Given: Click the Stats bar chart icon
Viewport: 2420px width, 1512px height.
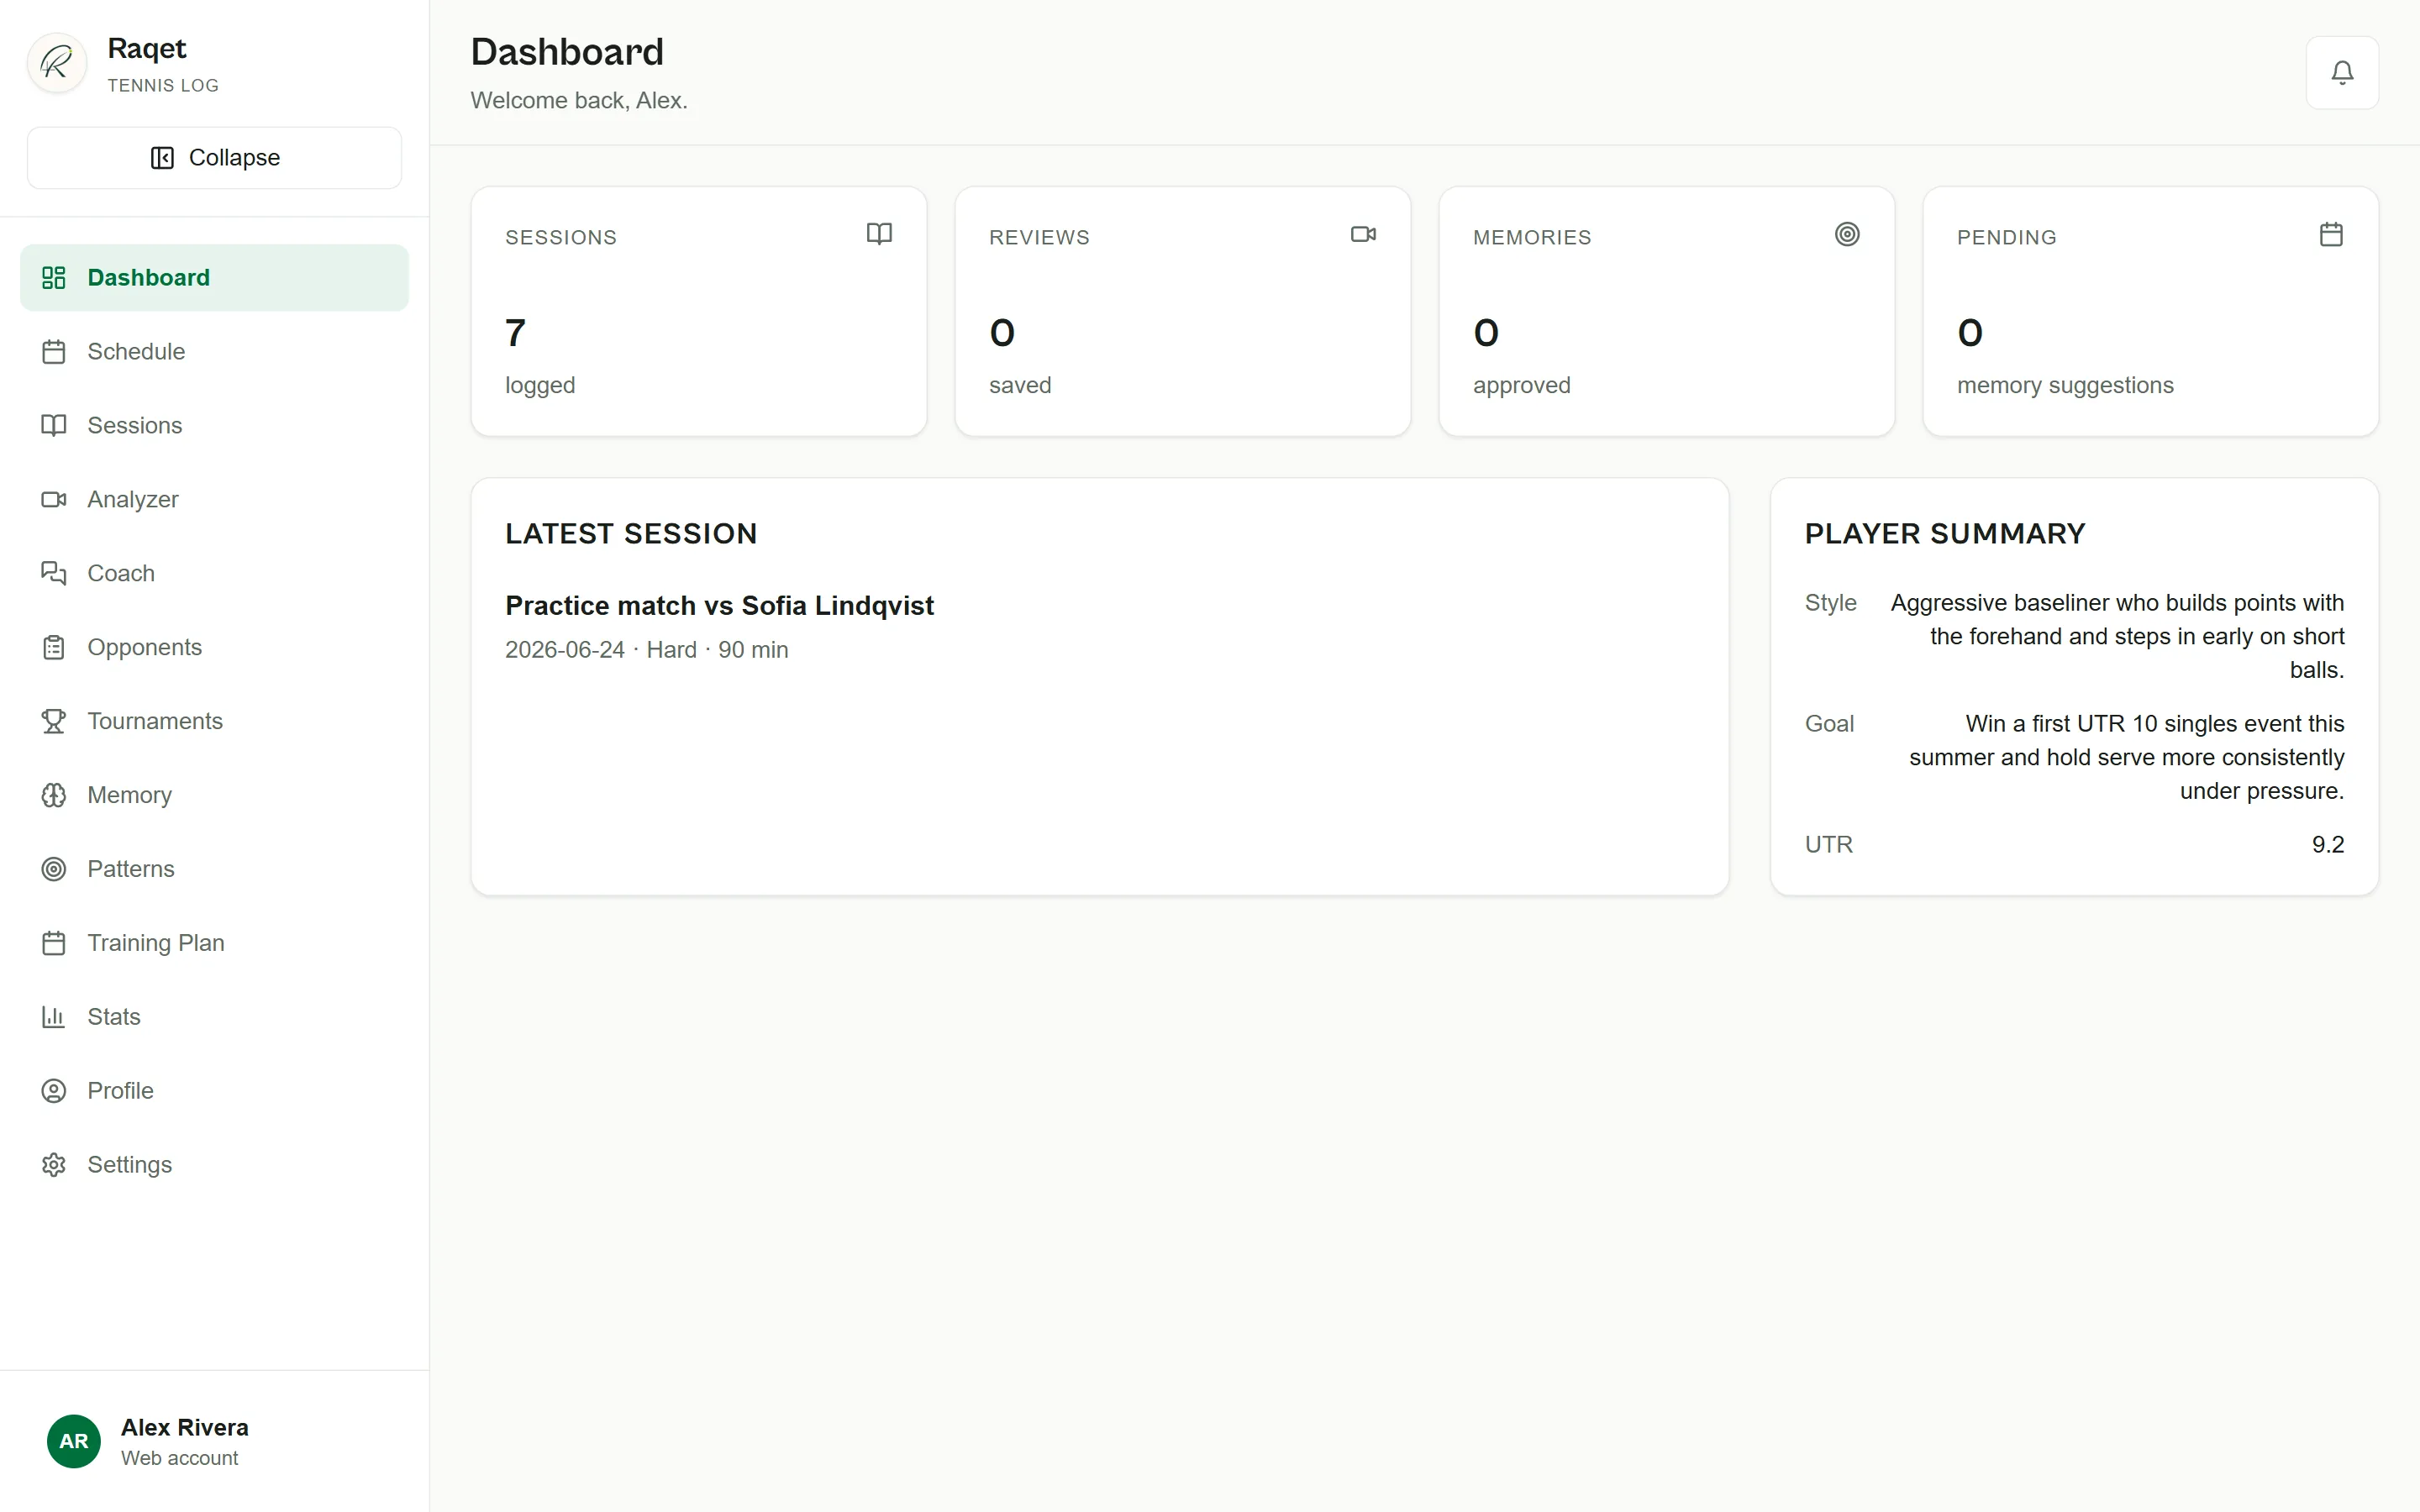Looking at the screenshot, I should (x=54, y=1018).
